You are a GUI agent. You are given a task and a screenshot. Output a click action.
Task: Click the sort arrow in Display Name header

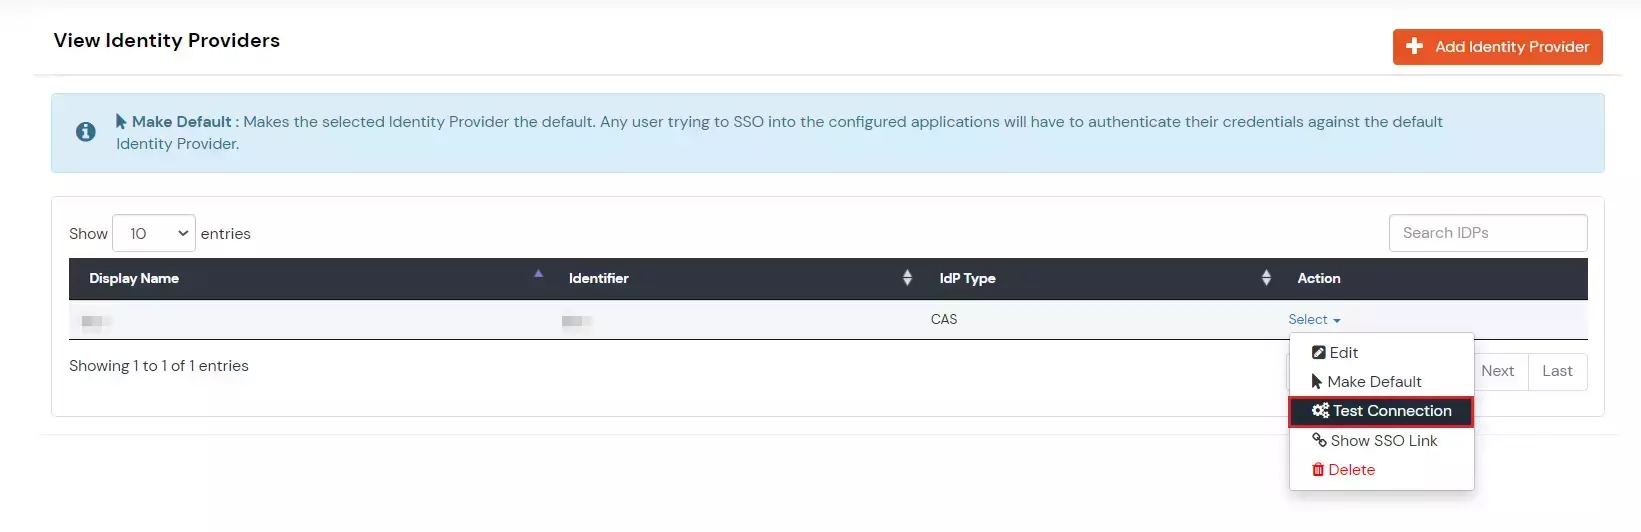pos(538,274)
